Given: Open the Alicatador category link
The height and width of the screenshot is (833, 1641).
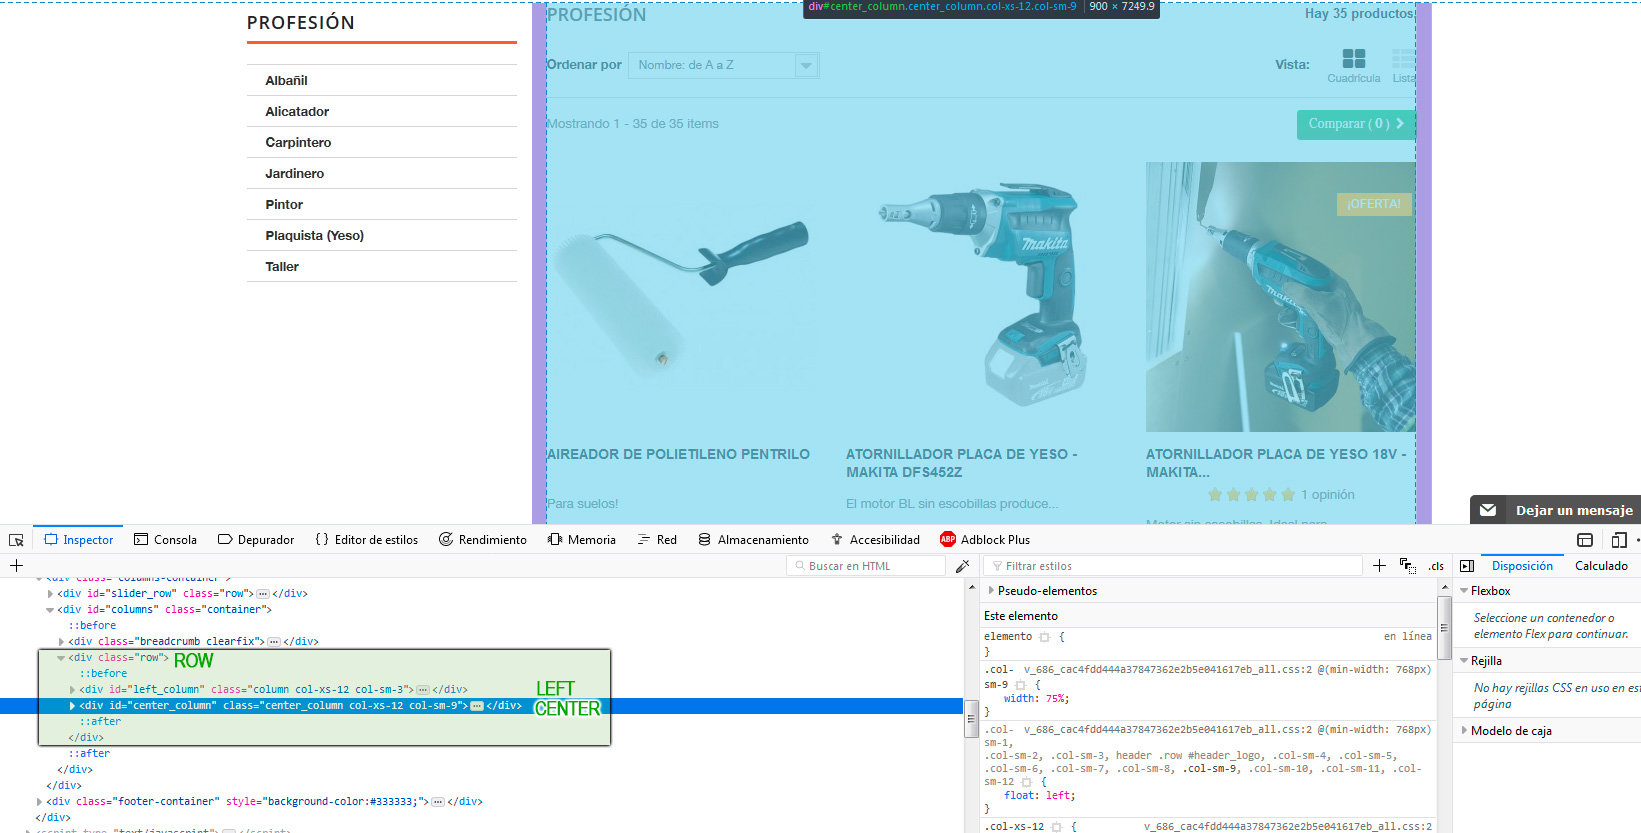Looking at the screenshot, I should pyautogui.click(x=297, y=112).
